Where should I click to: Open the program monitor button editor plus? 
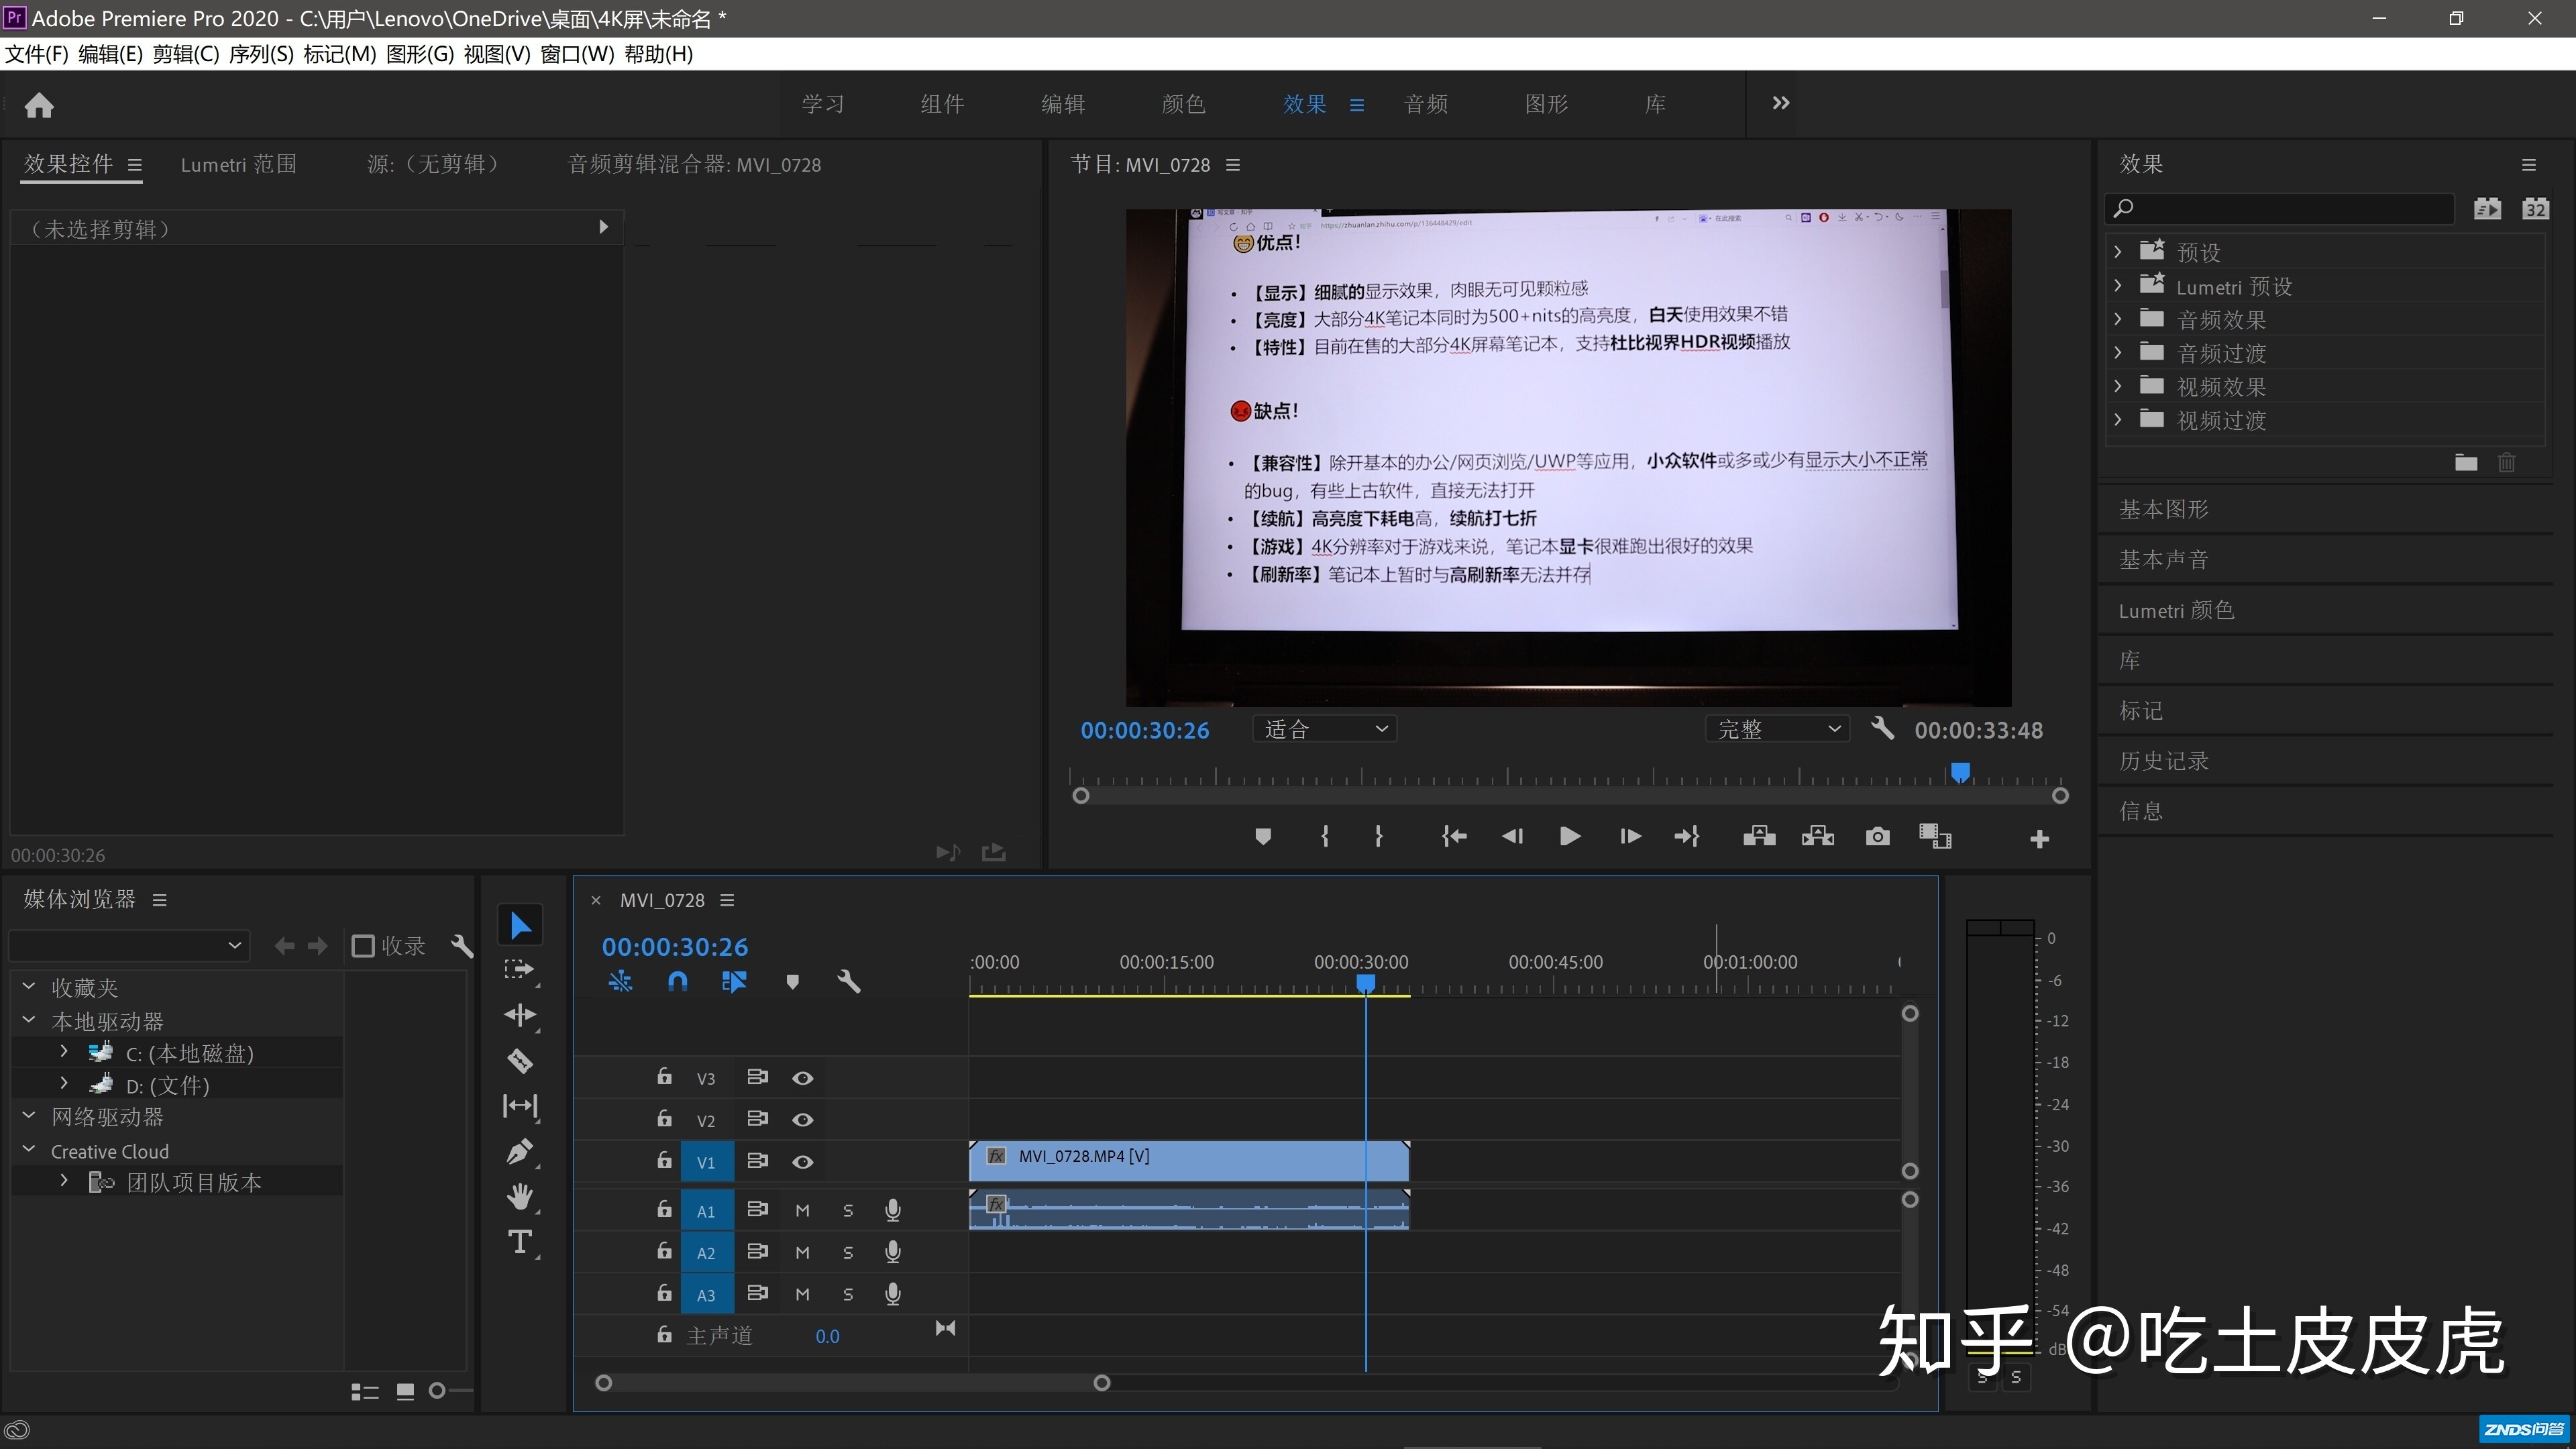pyautogui.click(x=2040, y=839)
